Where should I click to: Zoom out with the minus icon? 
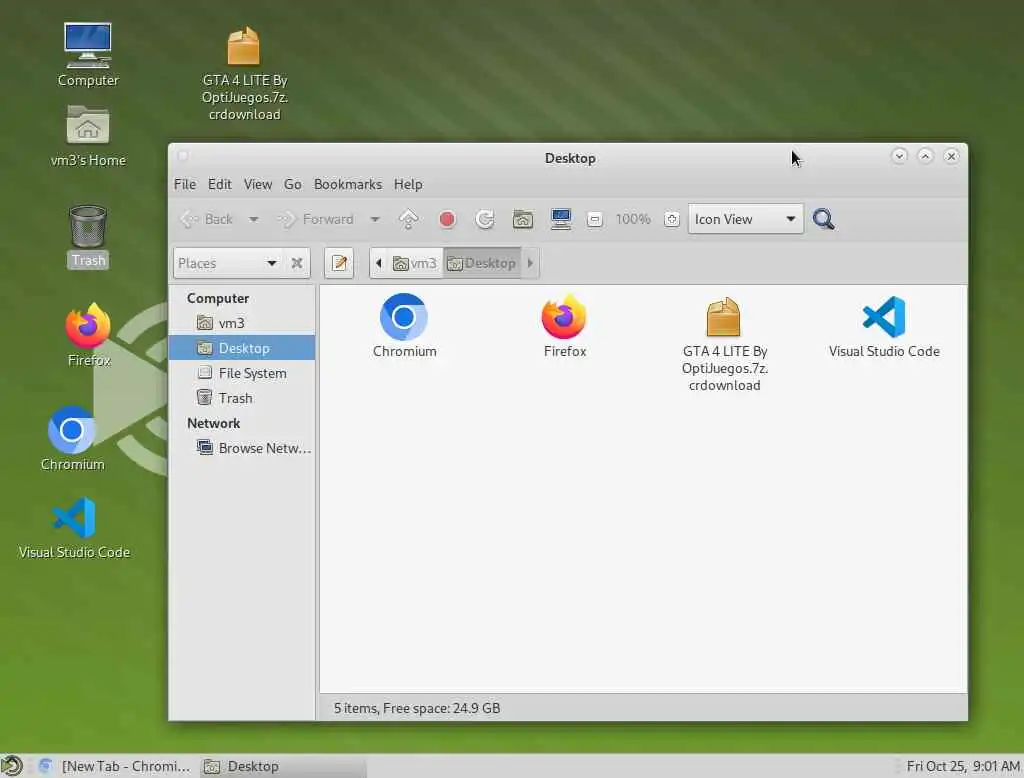coord(594,219)
